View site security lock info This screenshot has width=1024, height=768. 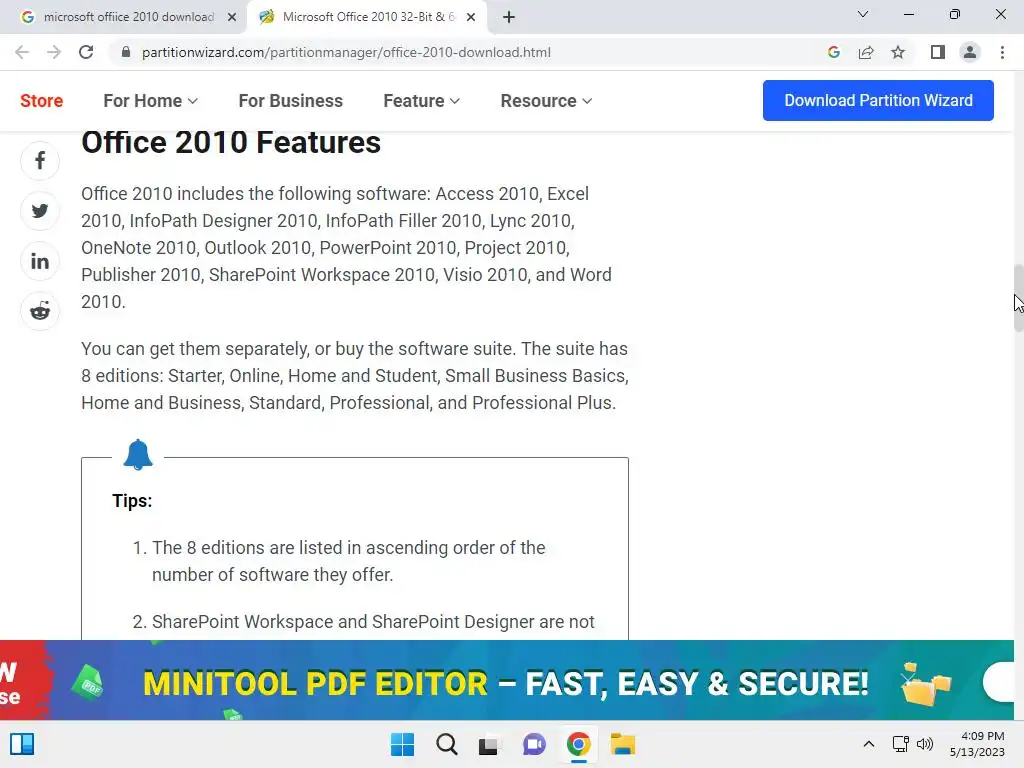(x=126, y=52)
